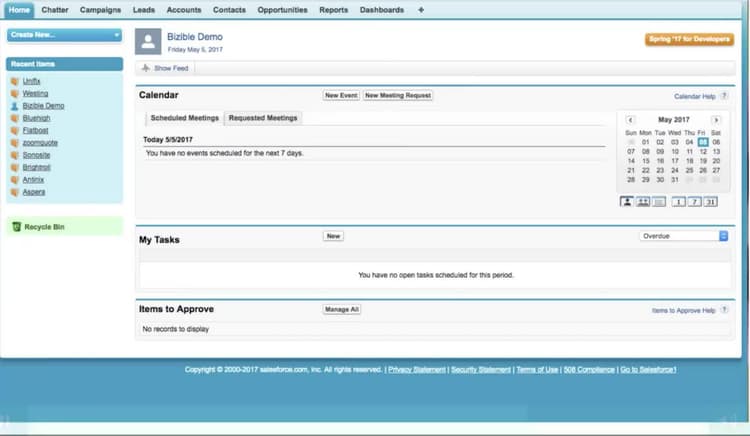Open the activity list view icon
The height and width of the screenshot is (436, 750).
coord(659,202)
